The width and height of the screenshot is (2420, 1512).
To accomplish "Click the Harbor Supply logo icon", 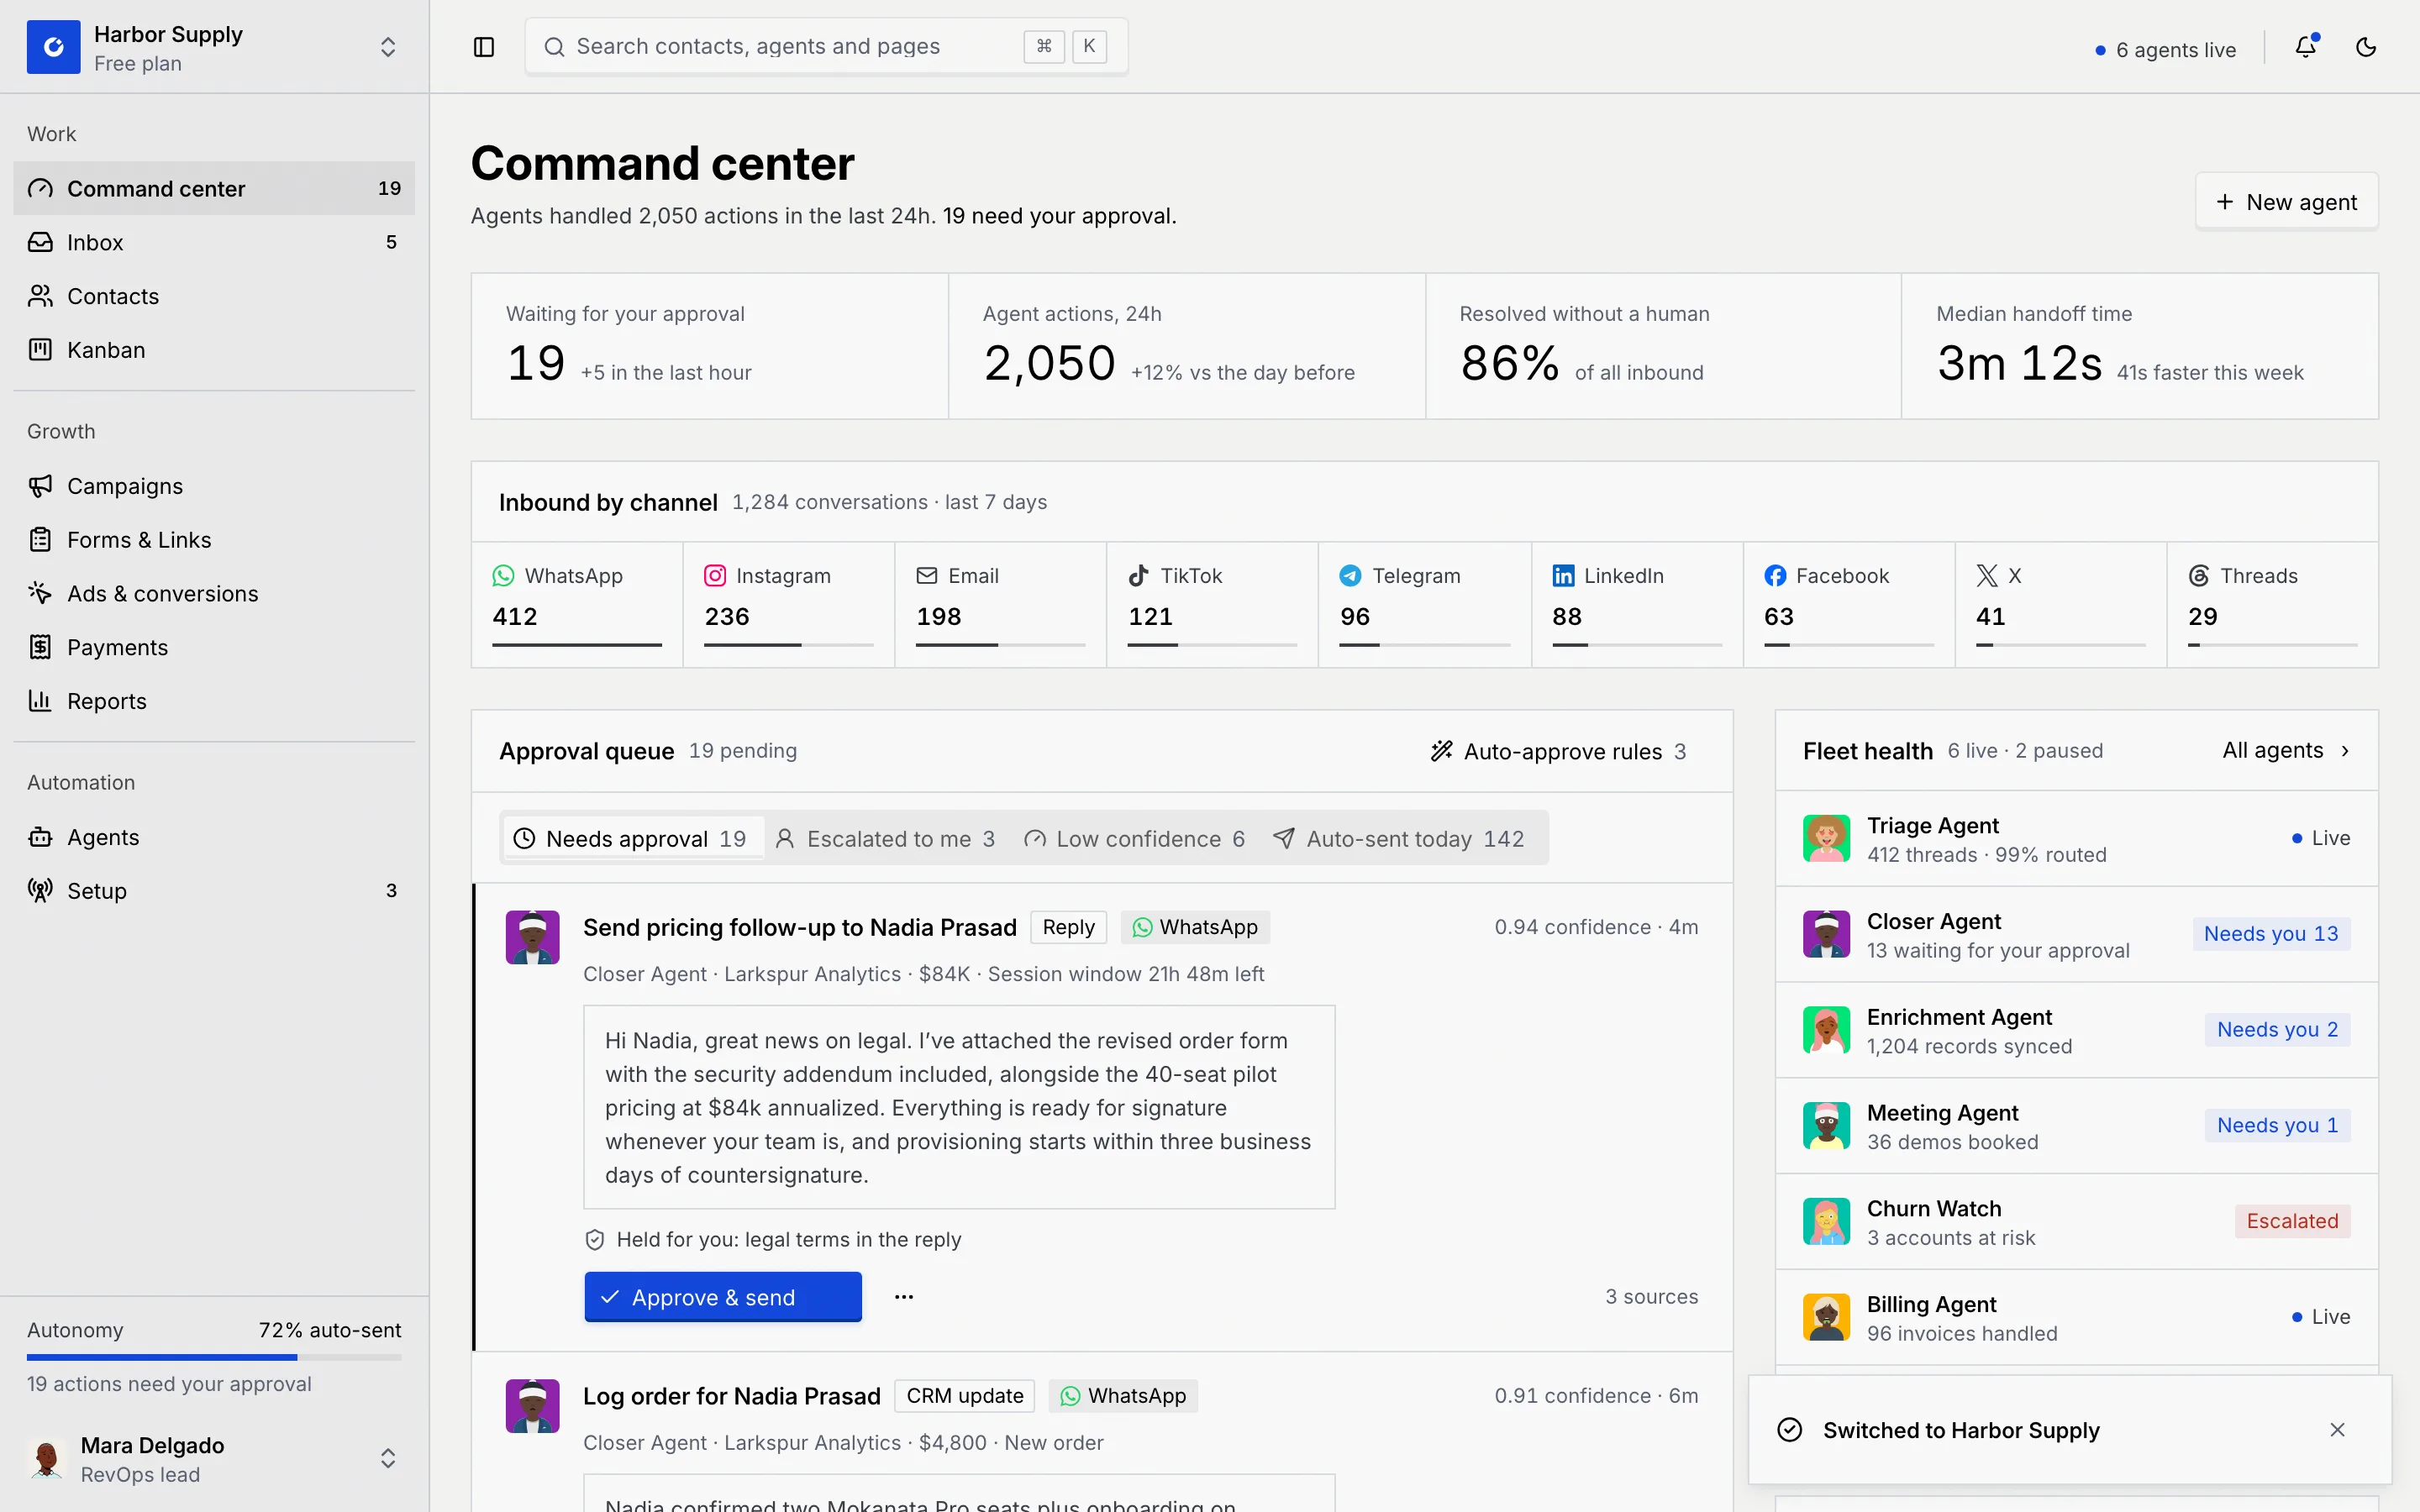I will tap(54, 47).
